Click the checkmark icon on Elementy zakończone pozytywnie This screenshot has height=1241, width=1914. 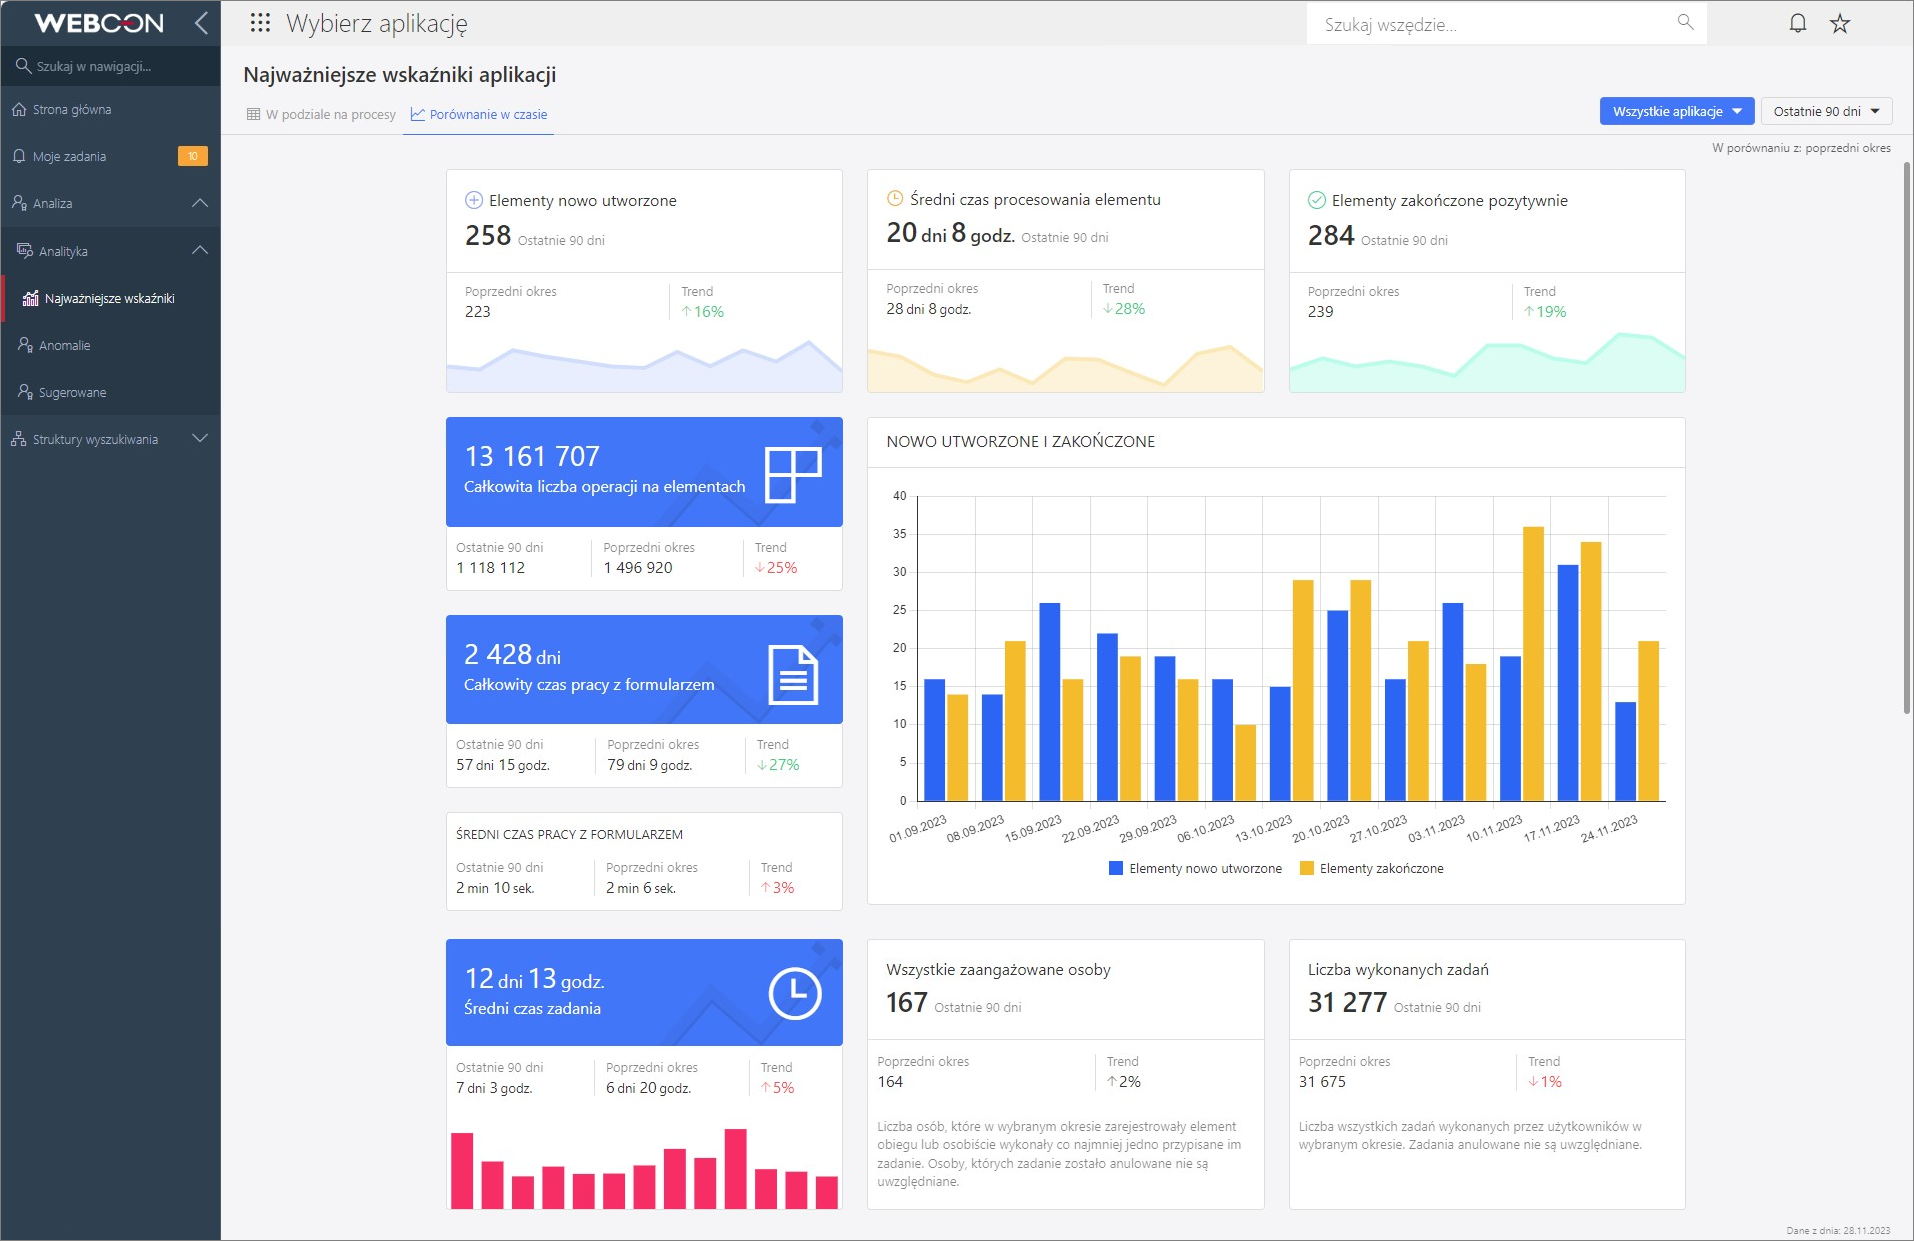click(1317, 200)
